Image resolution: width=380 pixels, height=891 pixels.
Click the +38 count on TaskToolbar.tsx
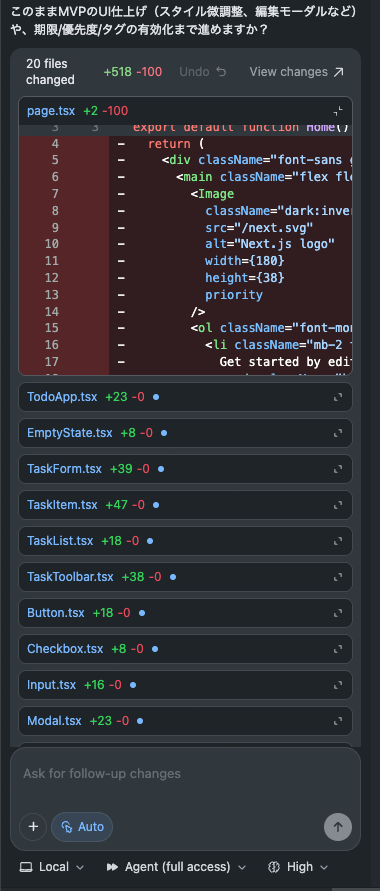tap(132, 577)
